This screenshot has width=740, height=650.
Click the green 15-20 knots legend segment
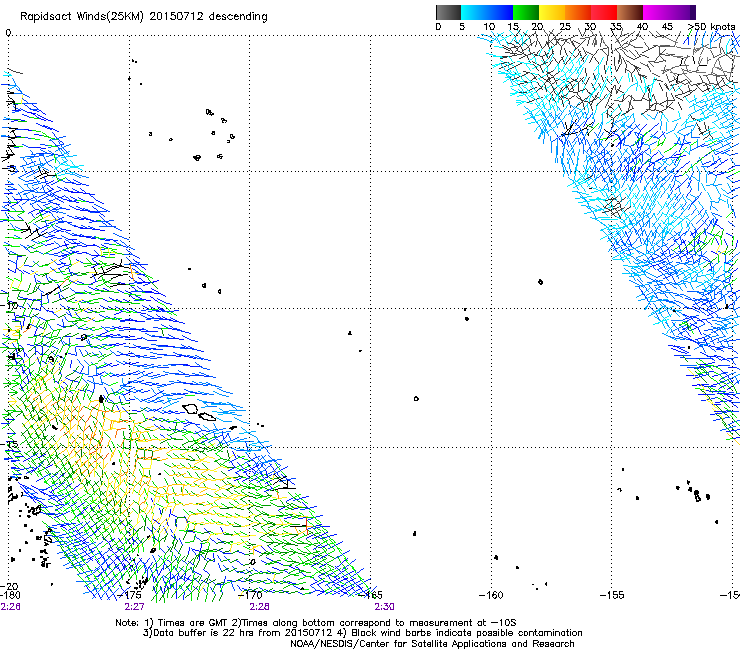(526, 12)
